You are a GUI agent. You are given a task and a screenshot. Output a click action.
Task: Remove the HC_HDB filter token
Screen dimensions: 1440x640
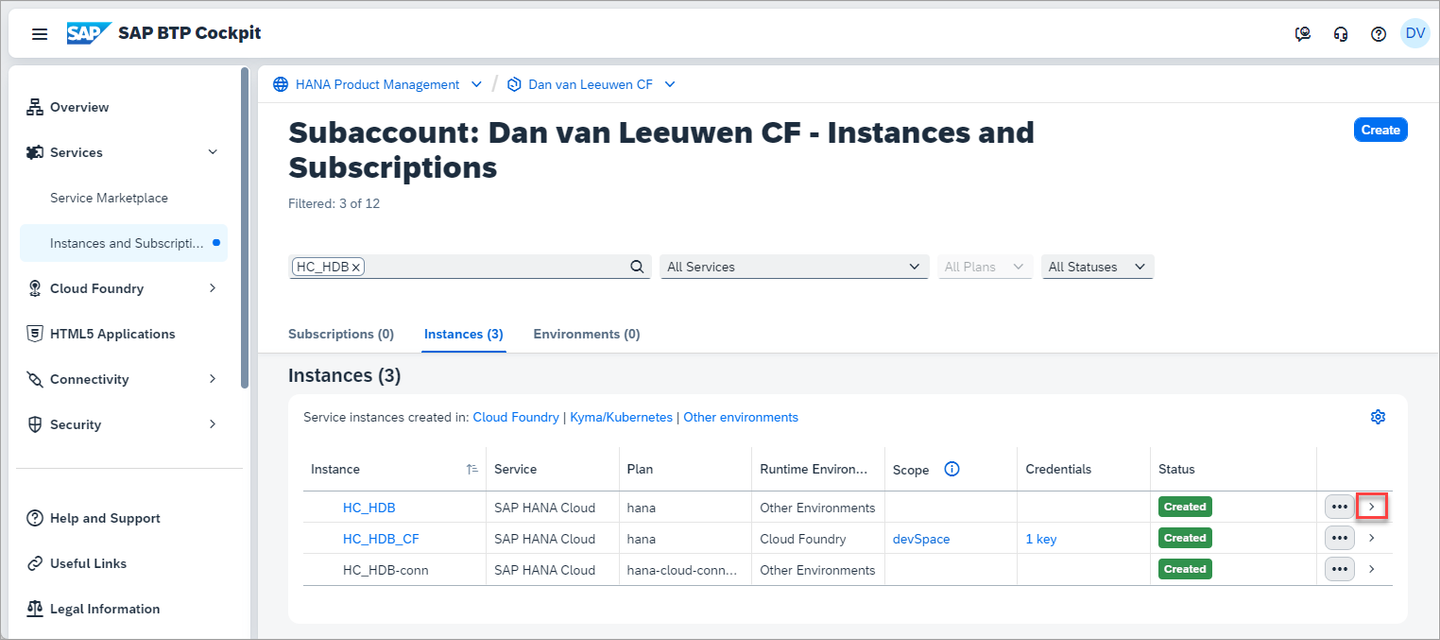click(x=356, y=267)
